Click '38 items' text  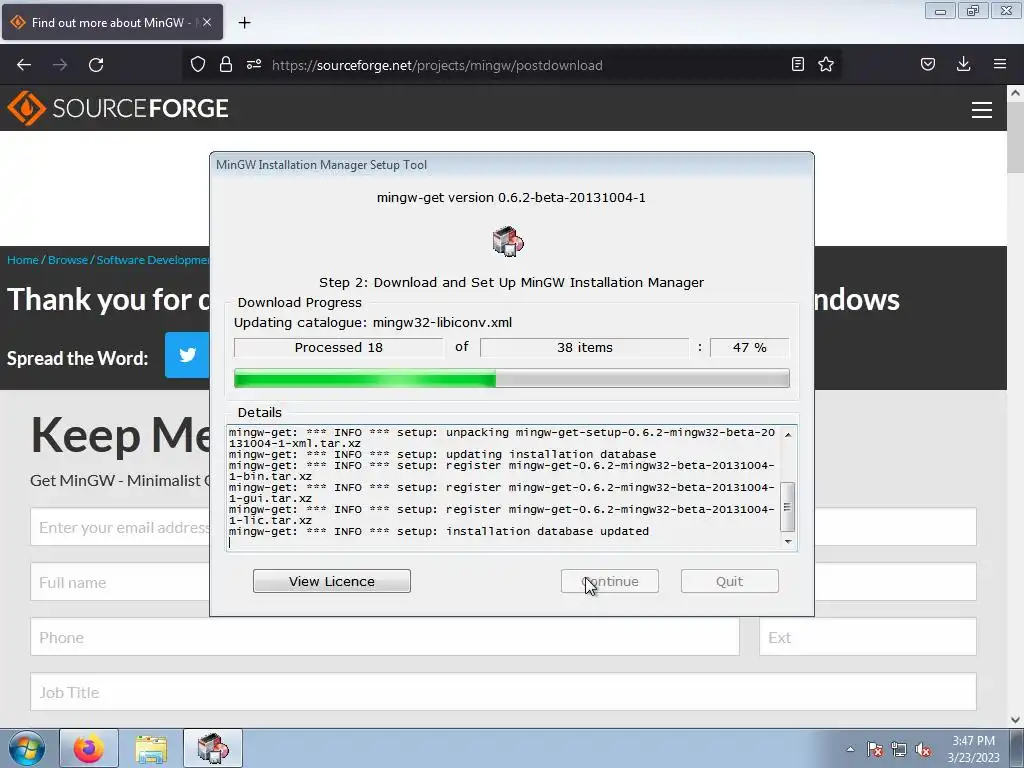pyautogui.click(x=584, y=347)
